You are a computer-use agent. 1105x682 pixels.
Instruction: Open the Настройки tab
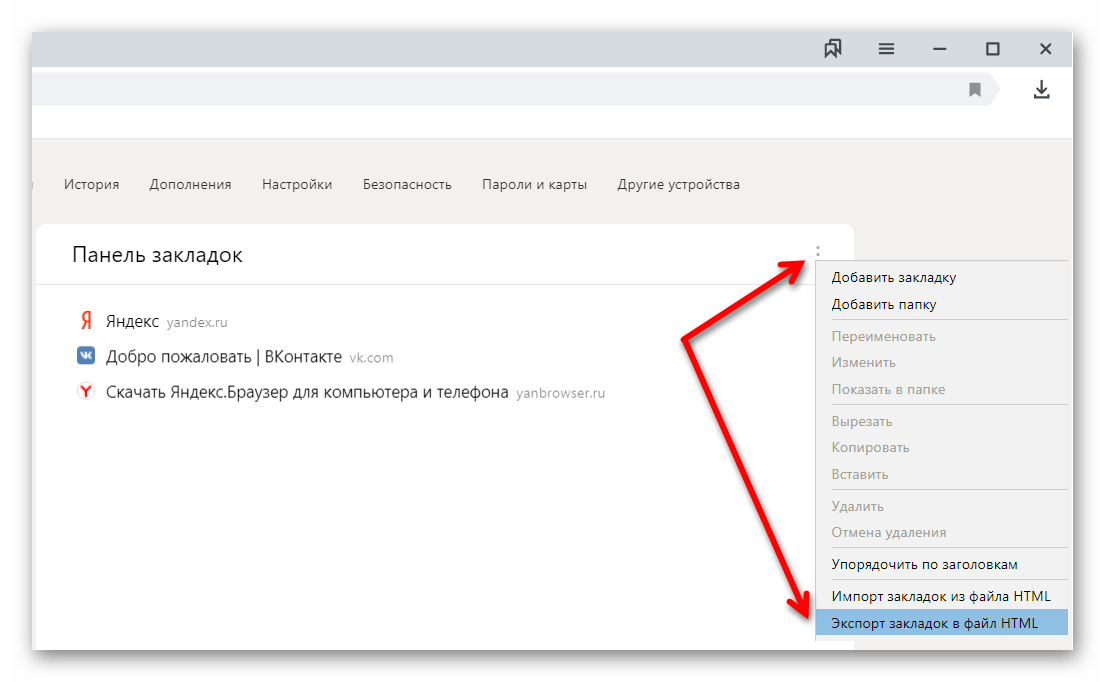point(297,184)
